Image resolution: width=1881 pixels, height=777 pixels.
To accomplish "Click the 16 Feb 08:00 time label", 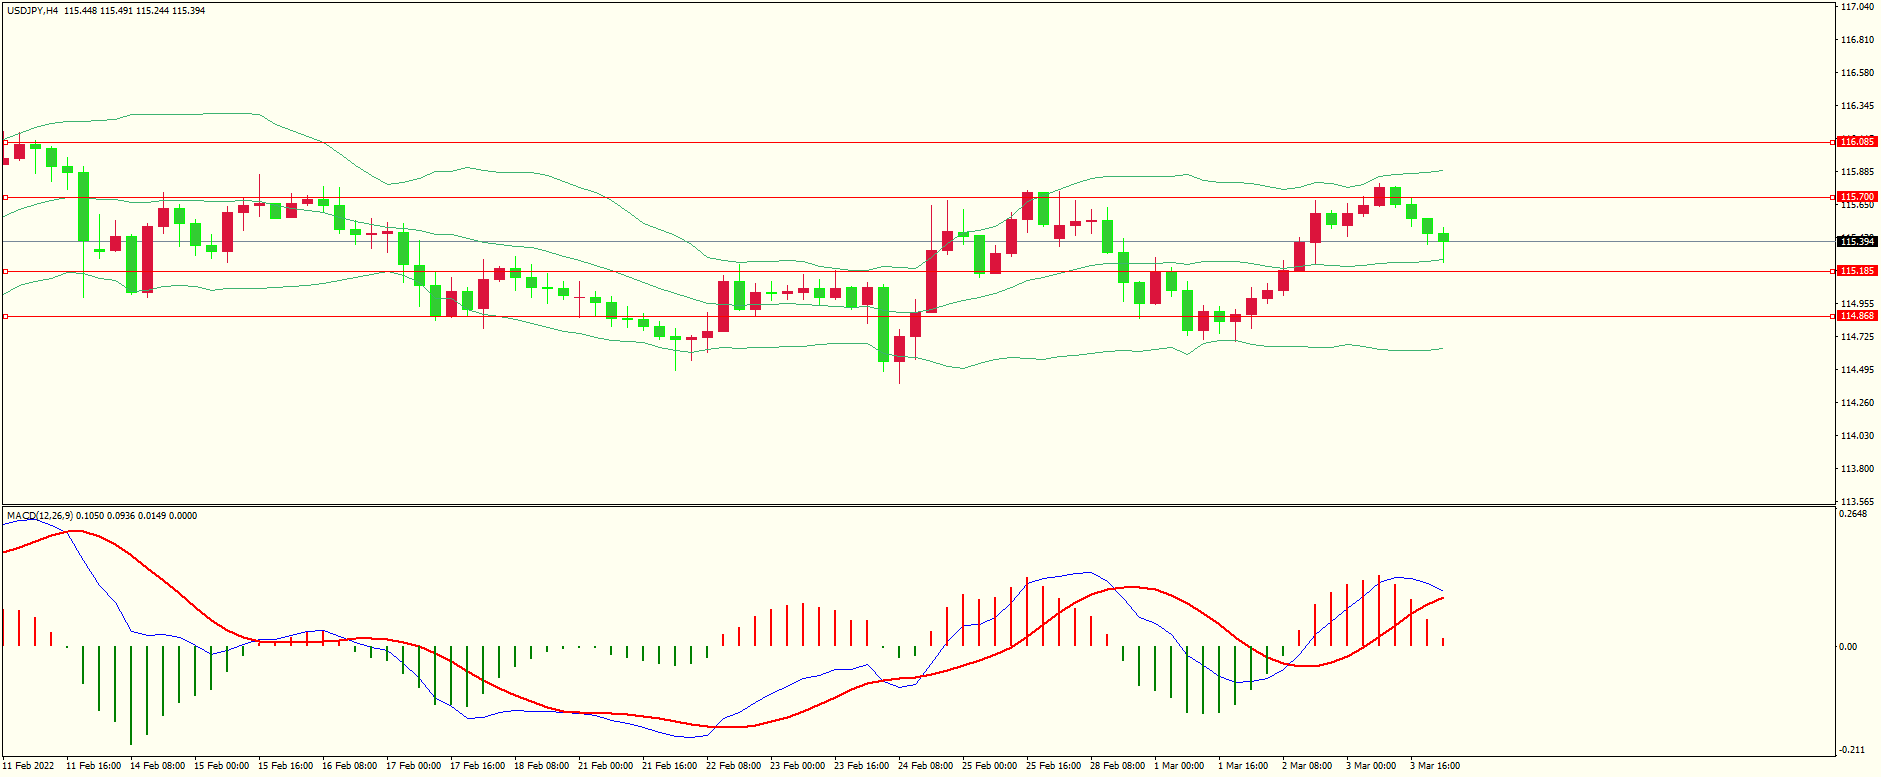I will point(349,766).
